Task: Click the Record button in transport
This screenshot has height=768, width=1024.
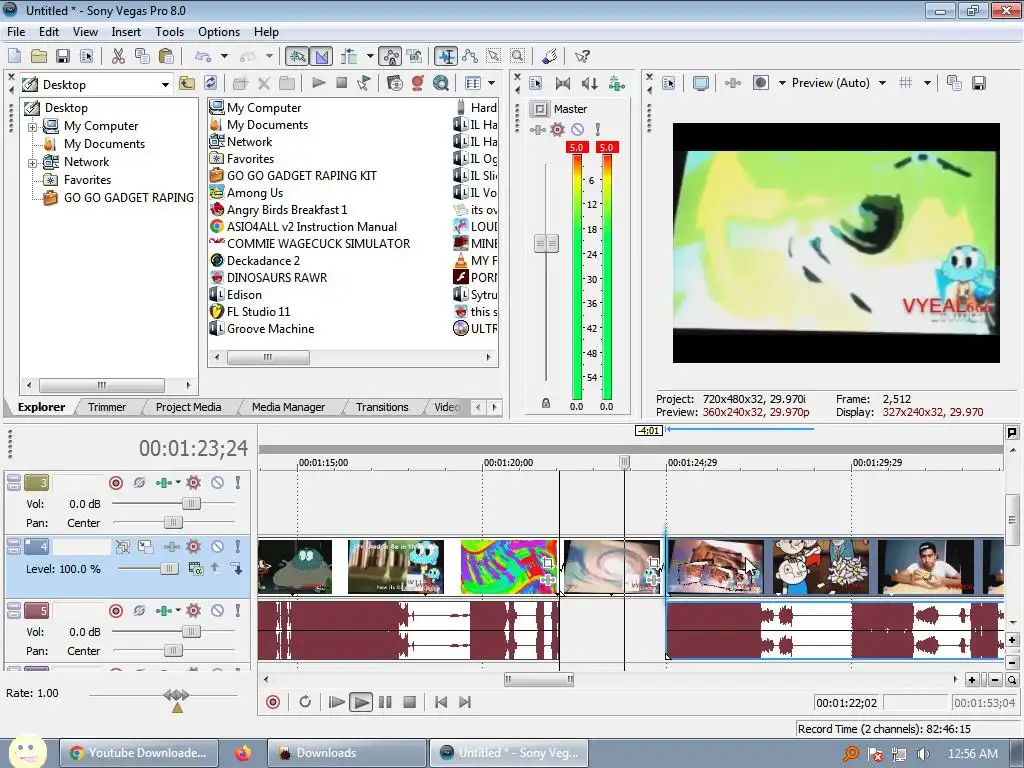Action: point(273,702)
